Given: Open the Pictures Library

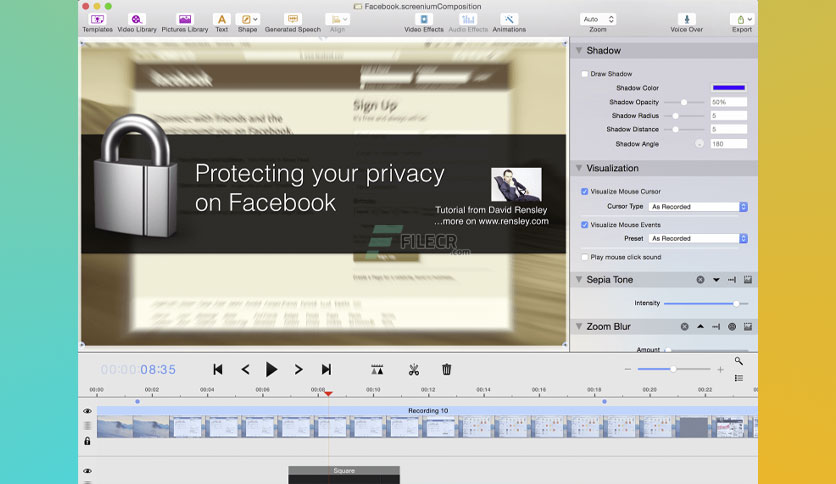Looking at the screenshot, I should pyautogui.click(x=184, y=23).
